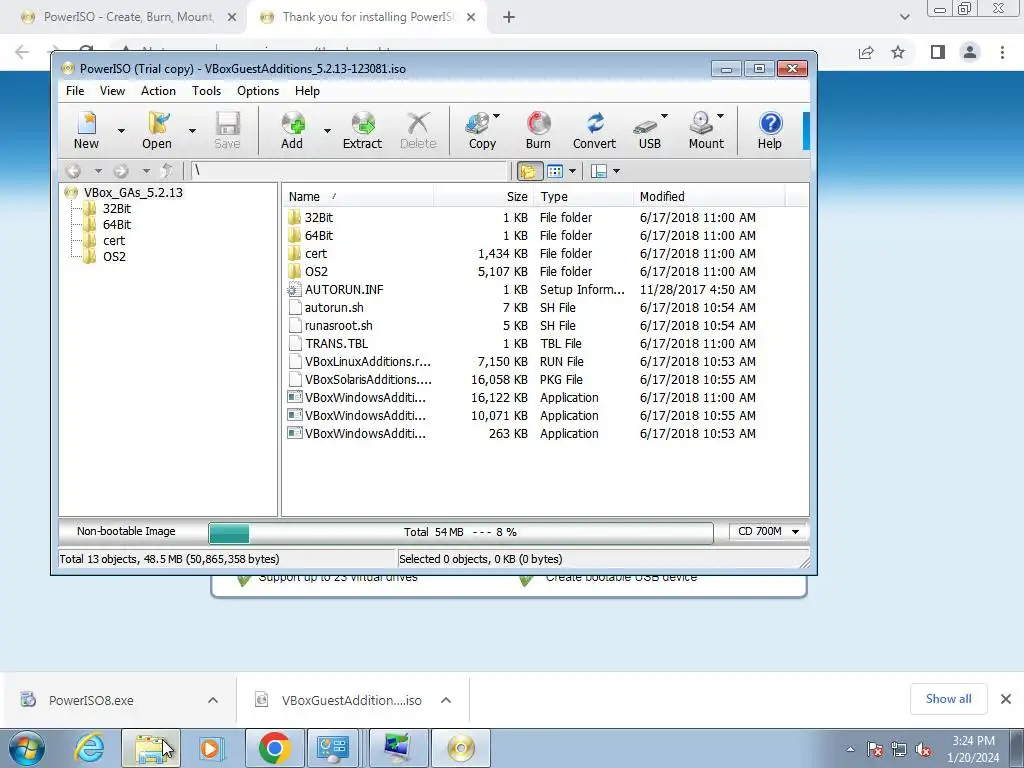Open the VBoxGuestAddition iso download options chevron

click(446, 700)
